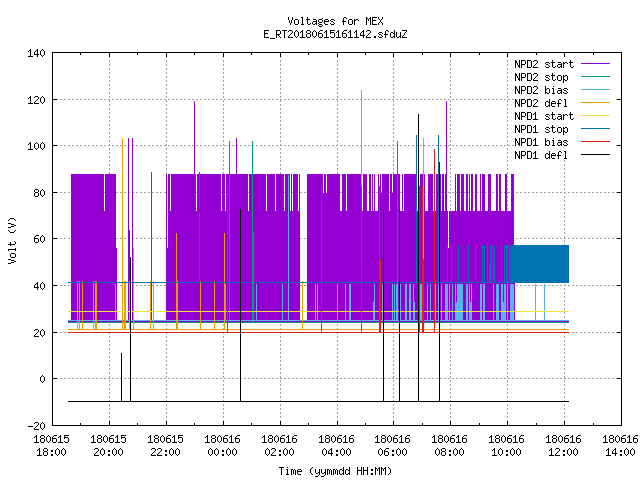Click the y-axis tick value 60
The width and height of the screenshot is (640, 480).
click(x=39, y=239)
